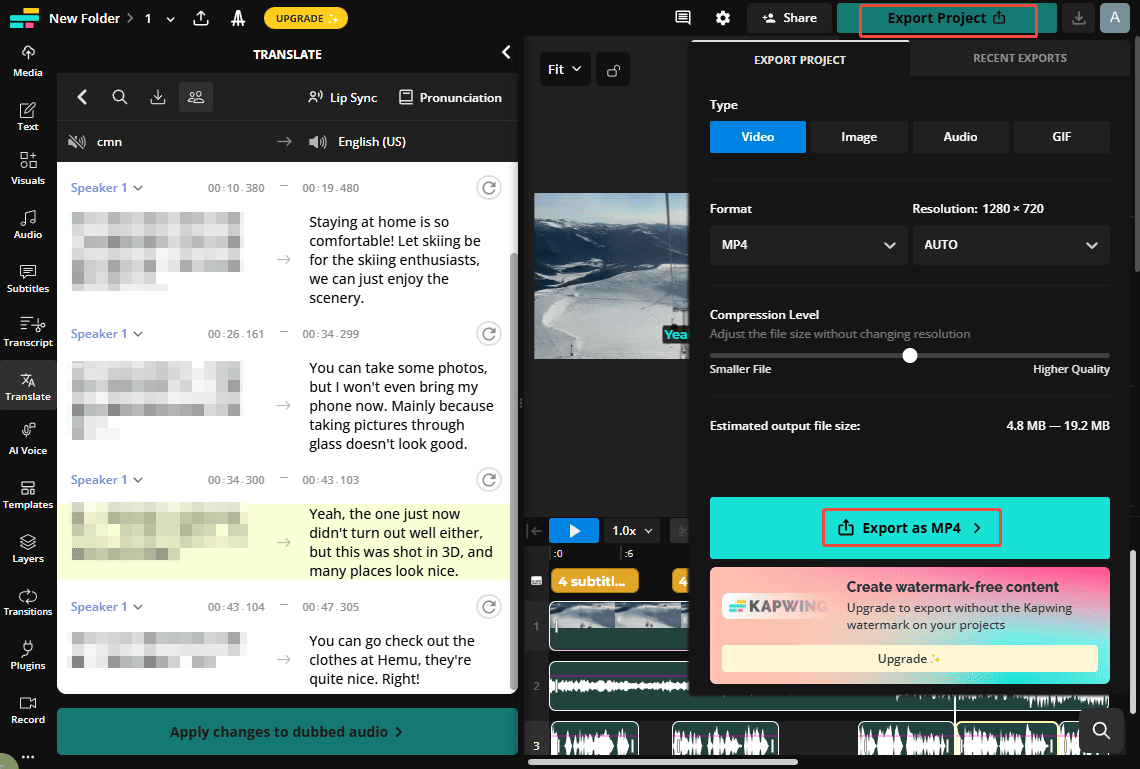Select GIF as the export type
The height and width of the screenshot is (769, 1140).
coord(1062,137)
